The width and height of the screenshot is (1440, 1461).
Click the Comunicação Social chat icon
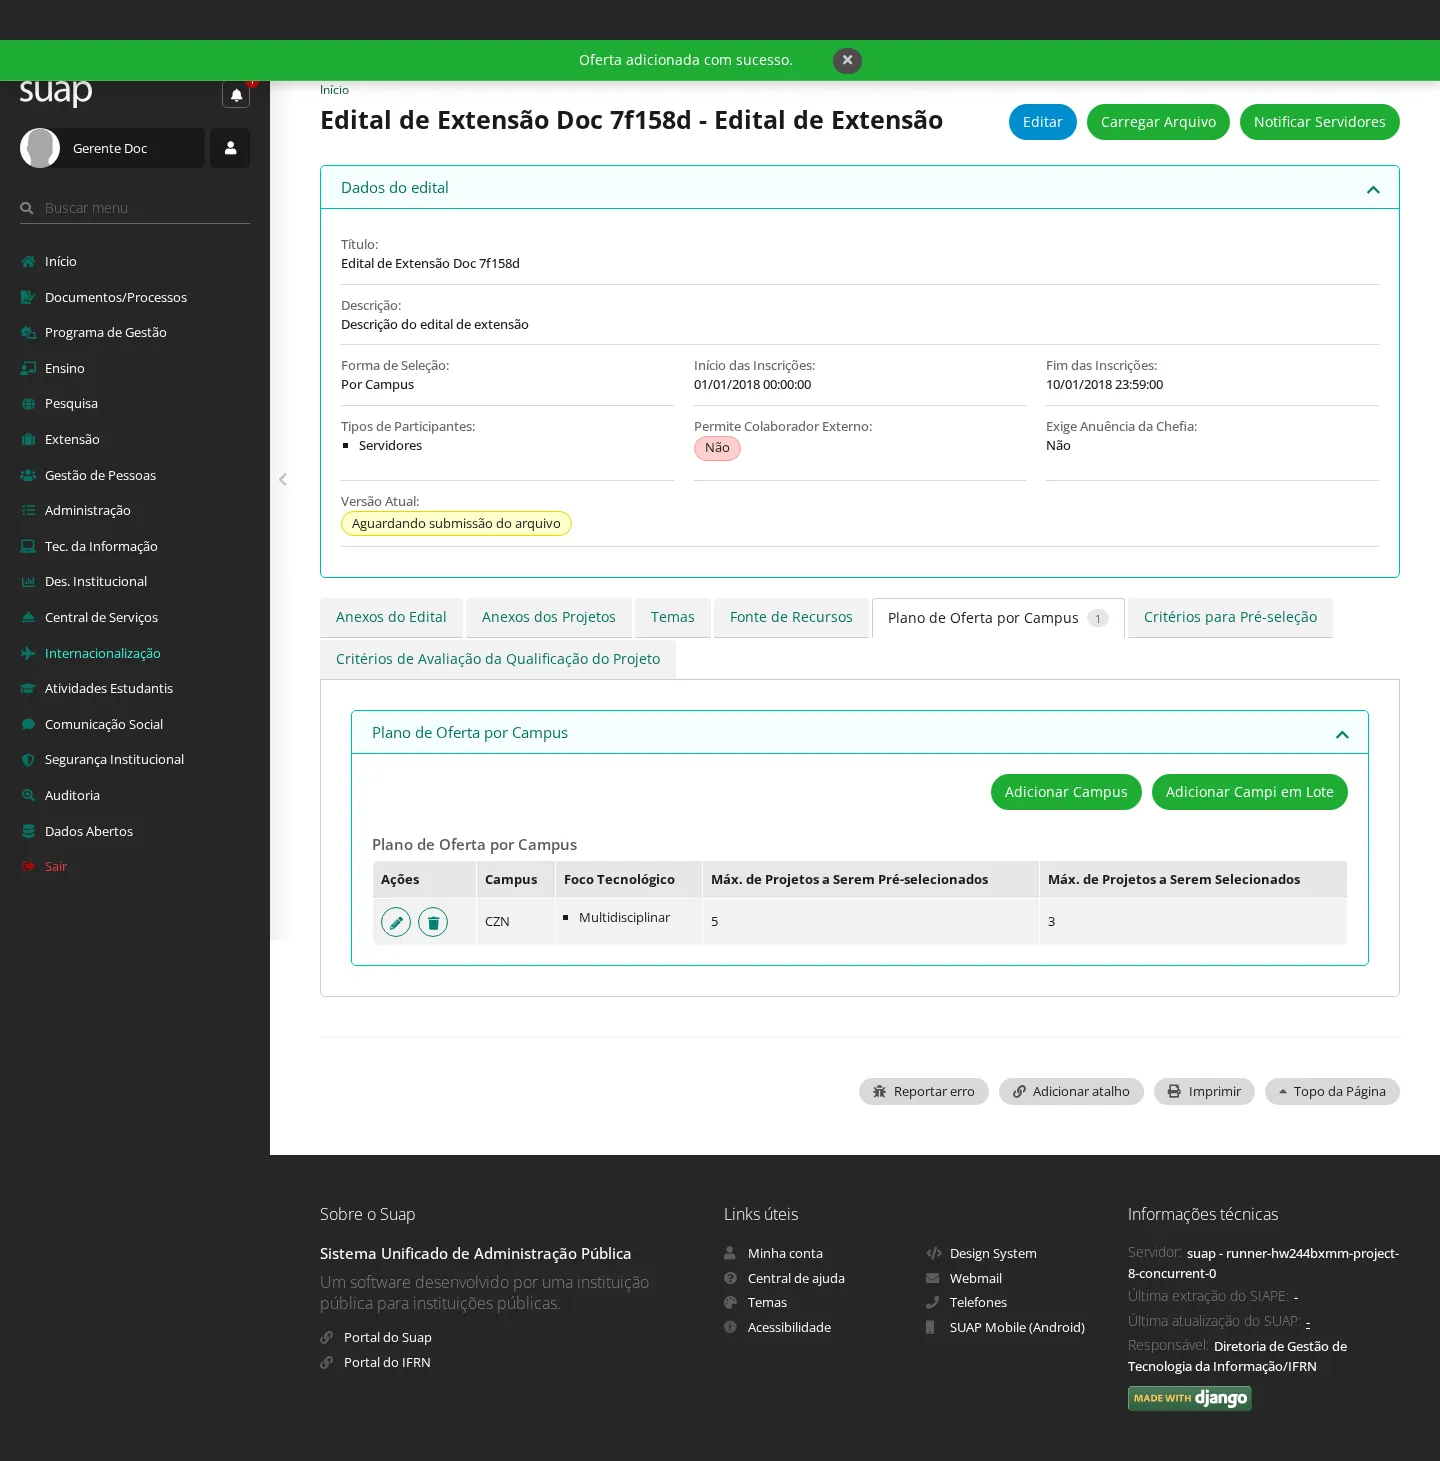(28, 724)
